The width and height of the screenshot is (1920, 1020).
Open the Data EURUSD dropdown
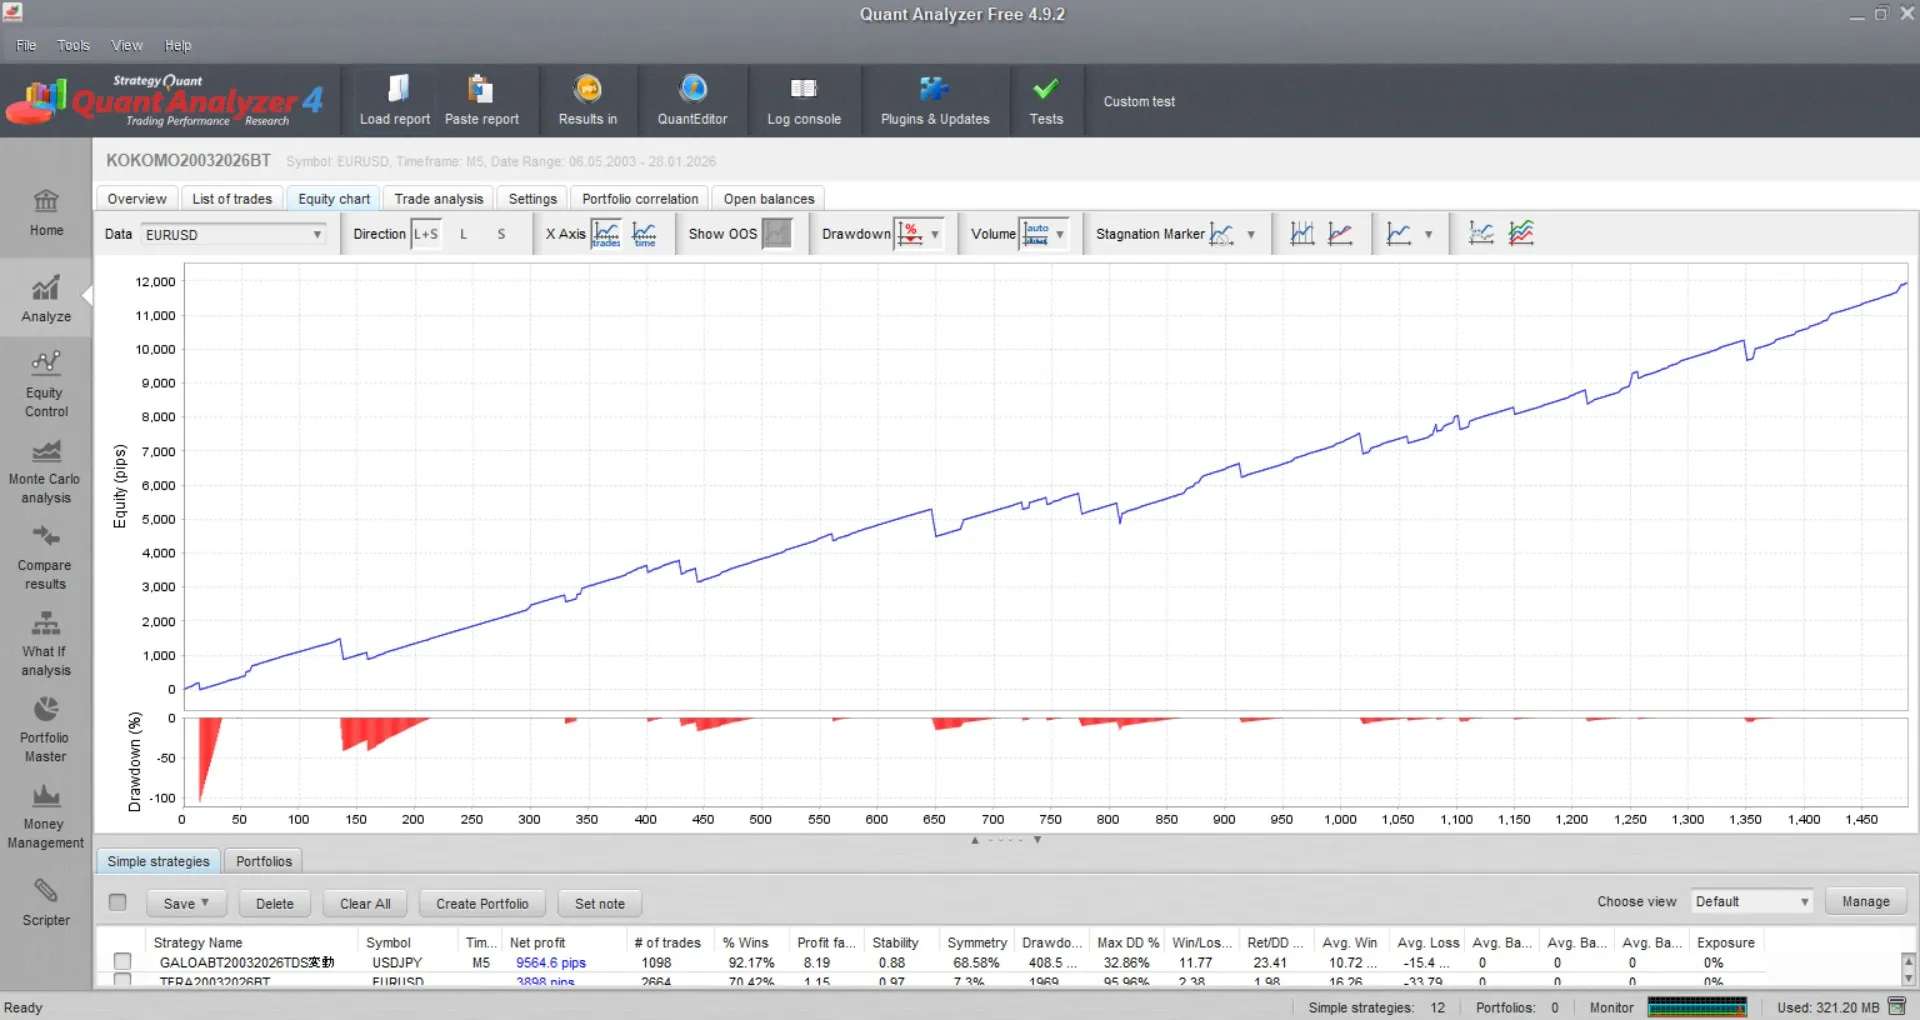coord(234,234)
